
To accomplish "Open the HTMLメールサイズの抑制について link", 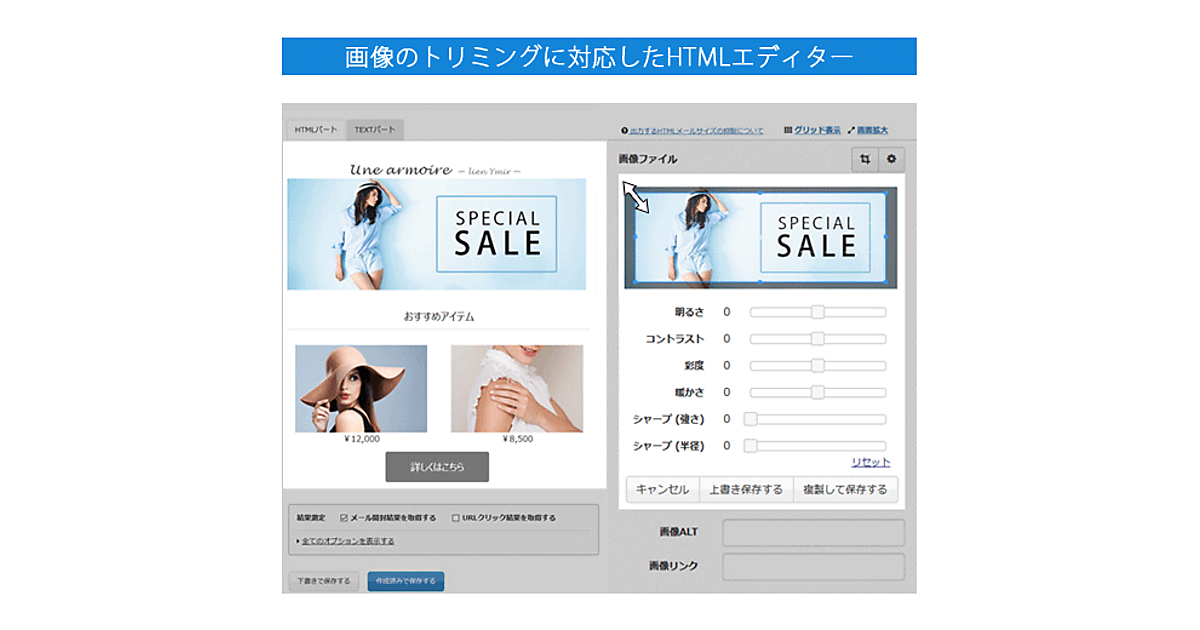I will click(x=697, y=130).
